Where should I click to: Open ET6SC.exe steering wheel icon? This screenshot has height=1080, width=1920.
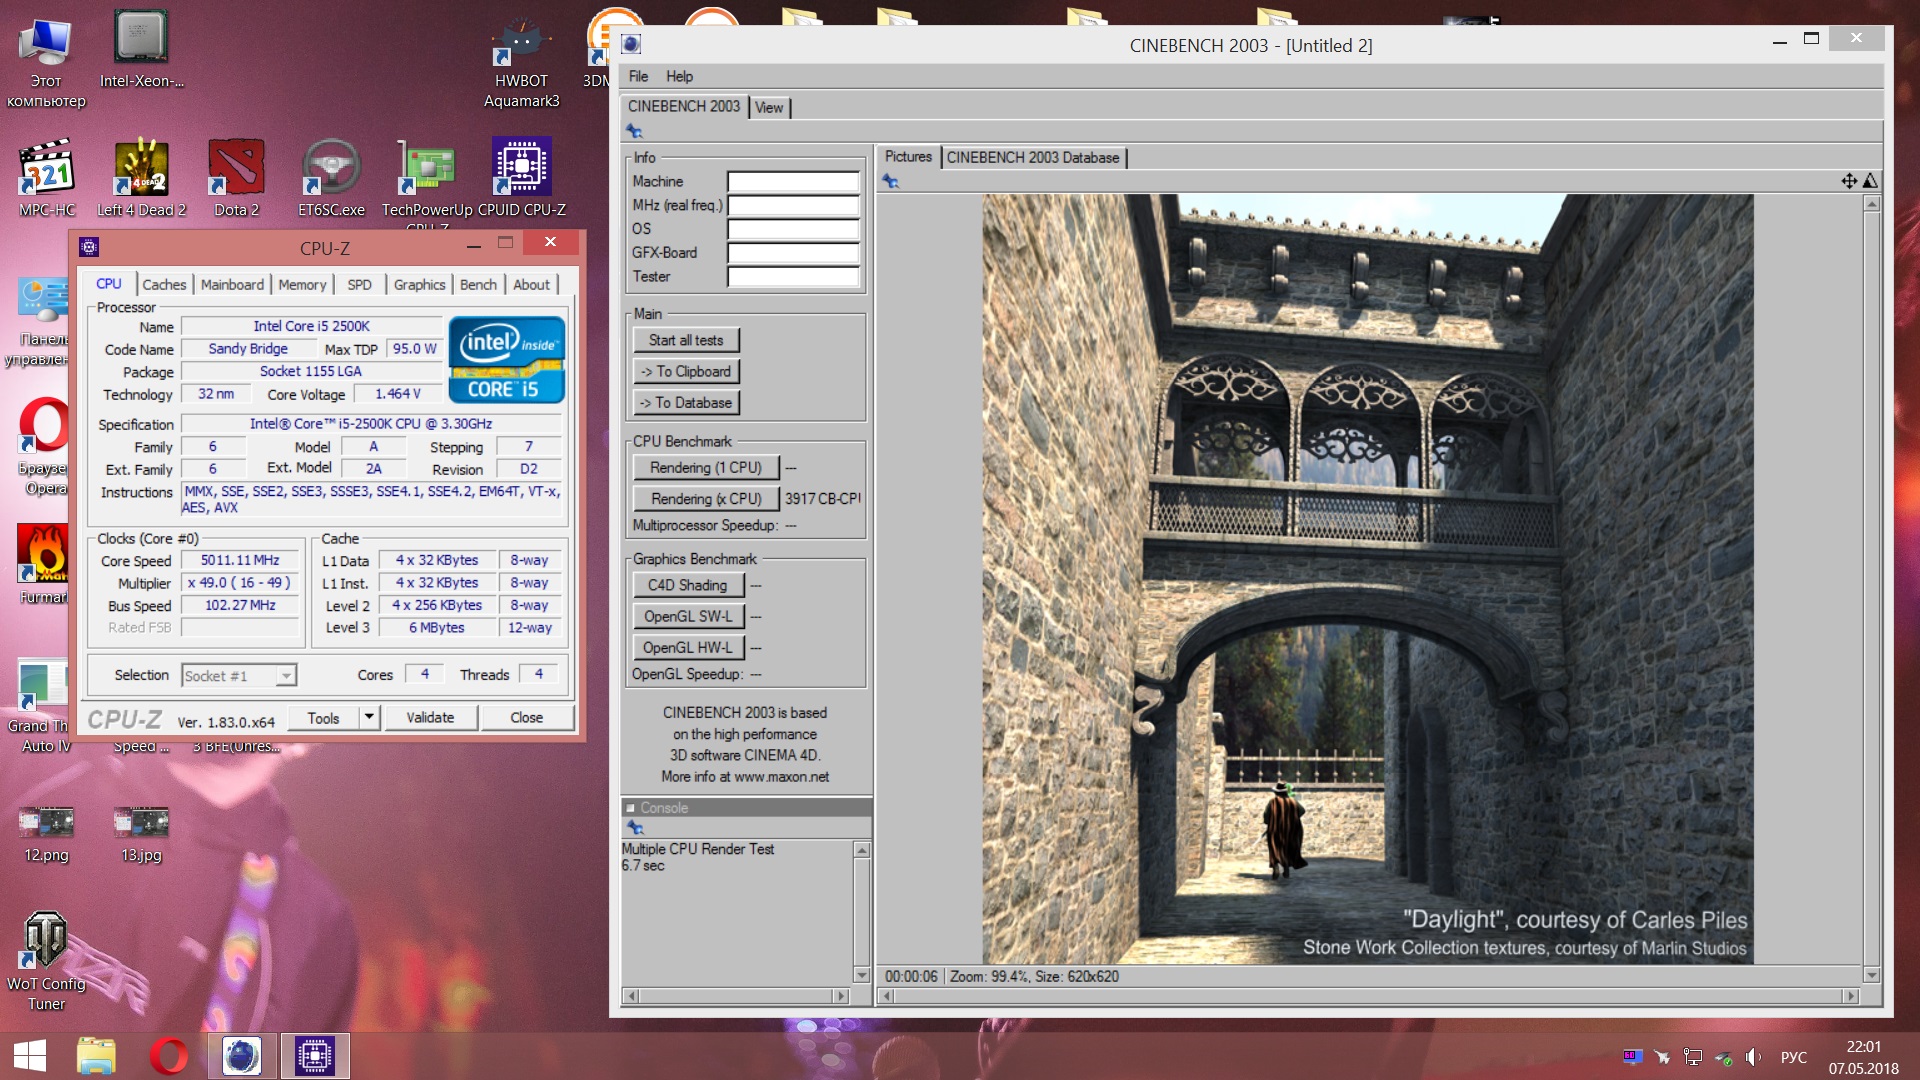tap(331, 178)
